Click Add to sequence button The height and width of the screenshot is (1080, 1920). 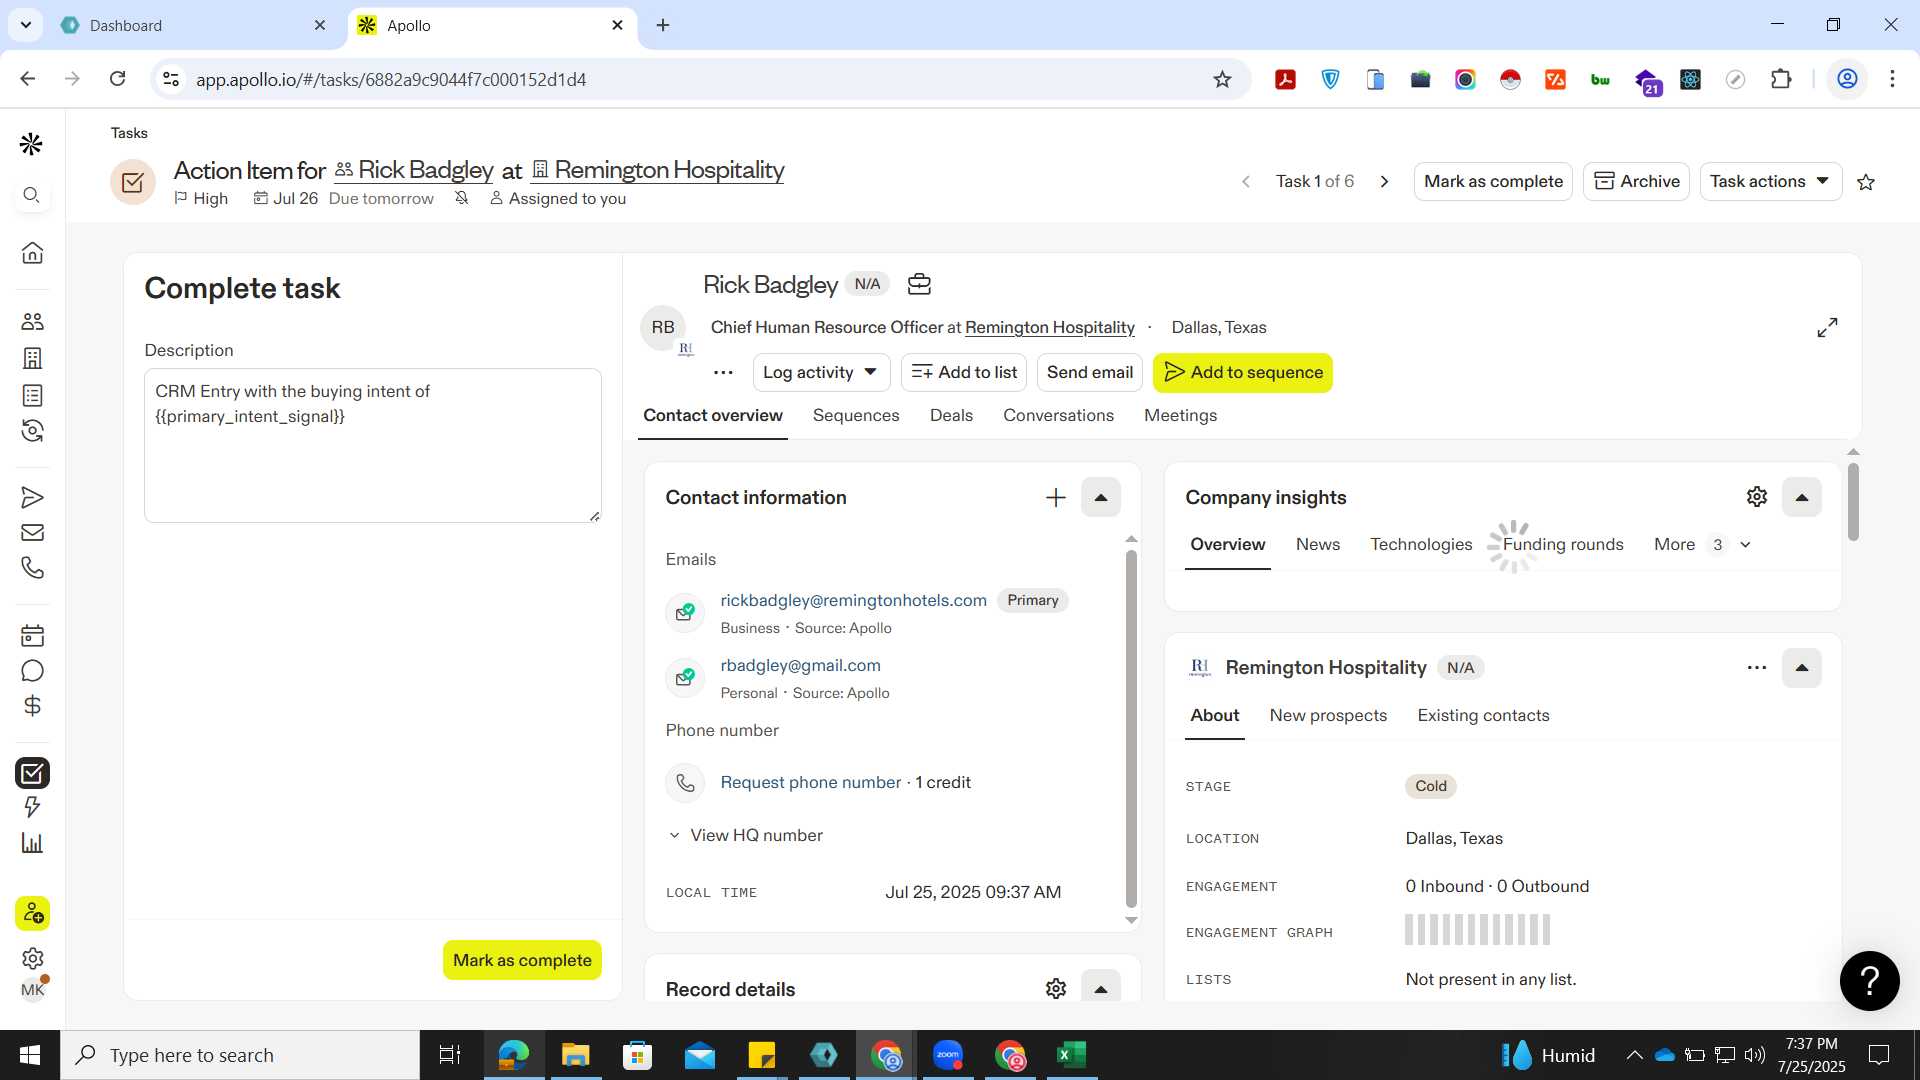(x=1242, y=372)
